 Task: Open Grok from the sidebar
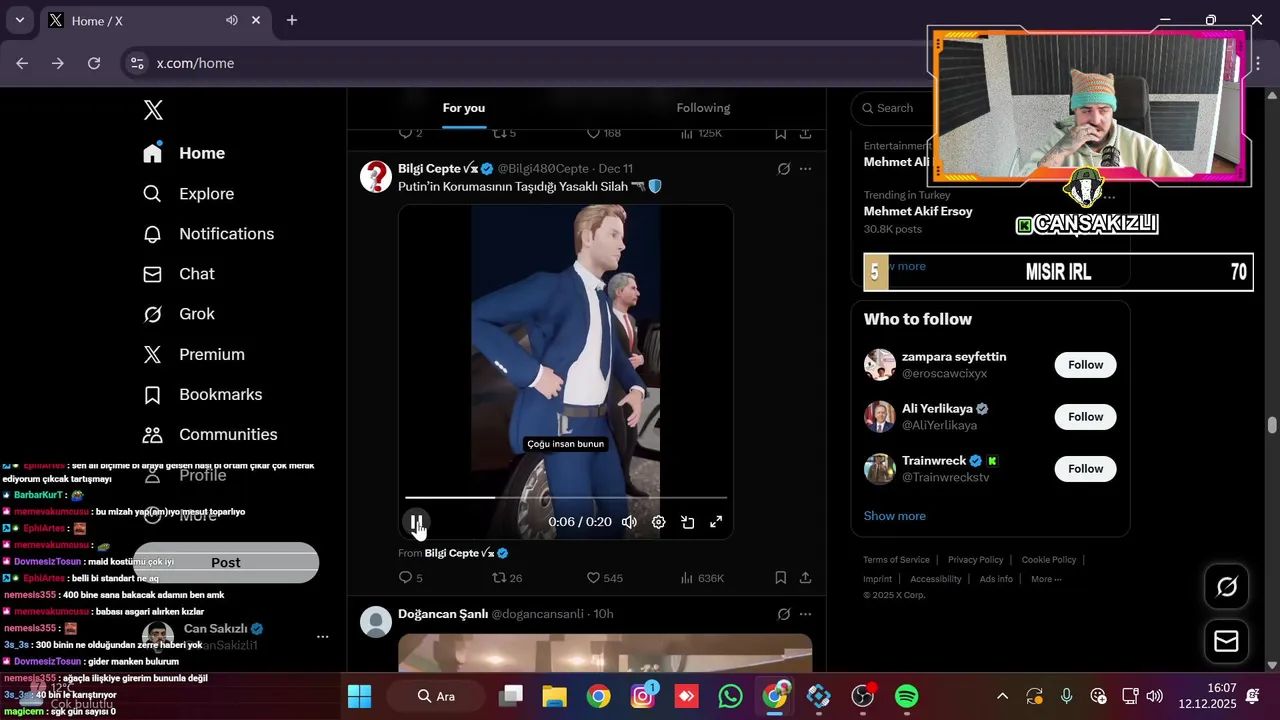point(179,314)
